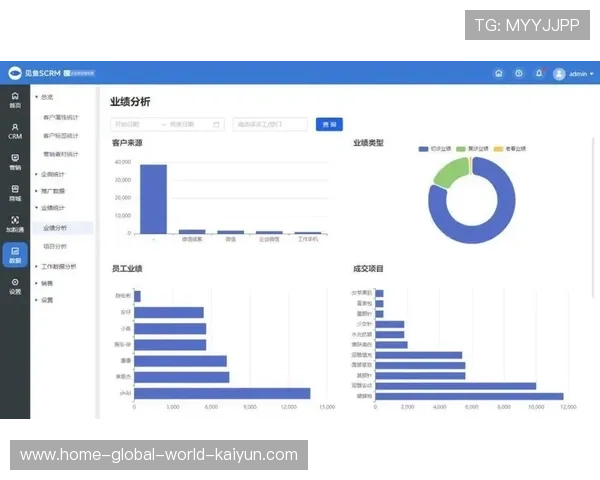
Task: Open the 设置 settings sidebar icon
Action: pos(14,286)
